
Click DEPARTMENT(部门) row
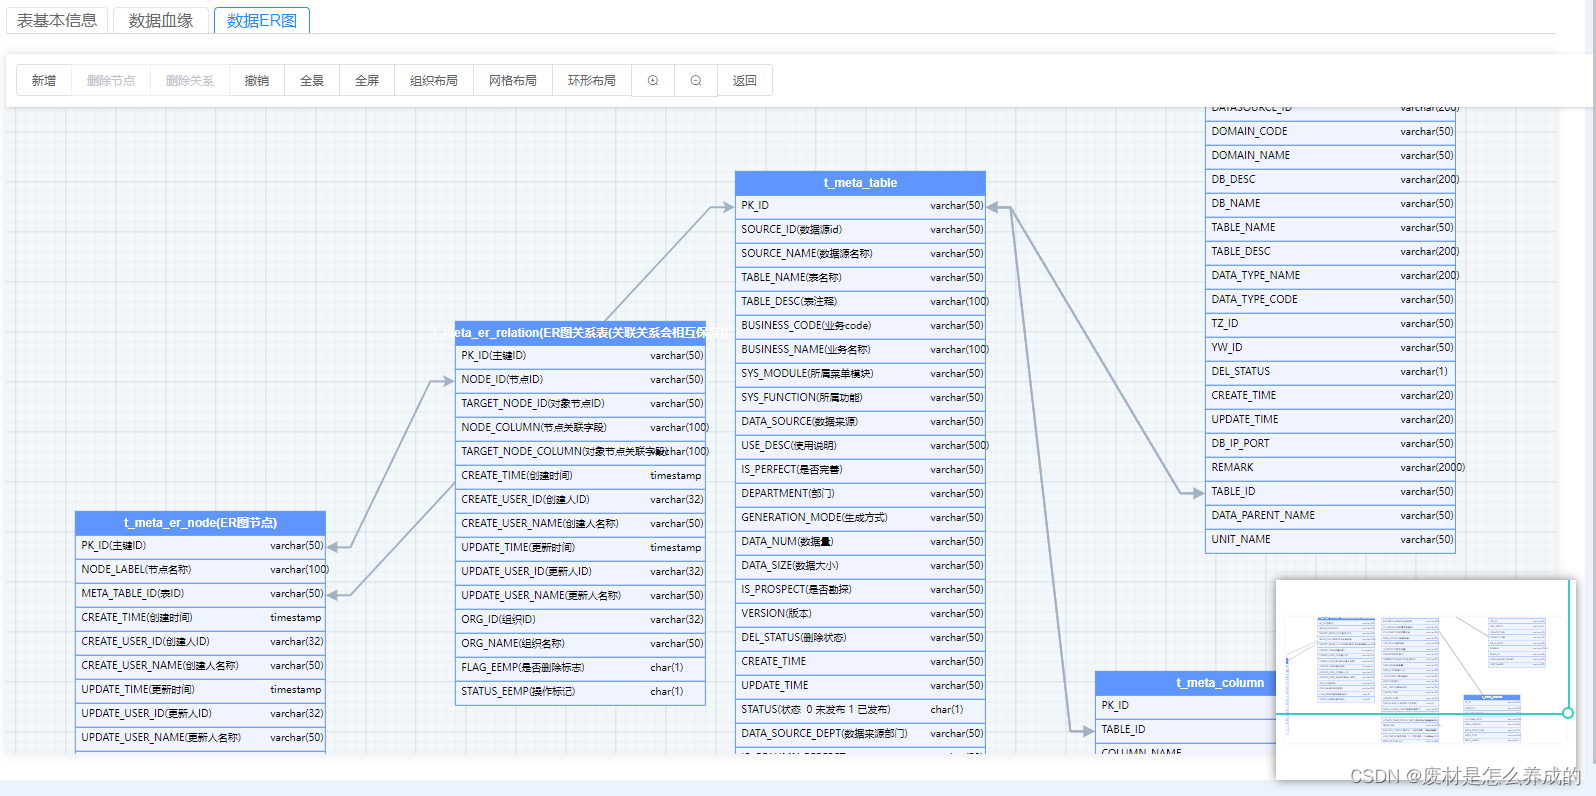pyautogui.click(x=860, y=494)
